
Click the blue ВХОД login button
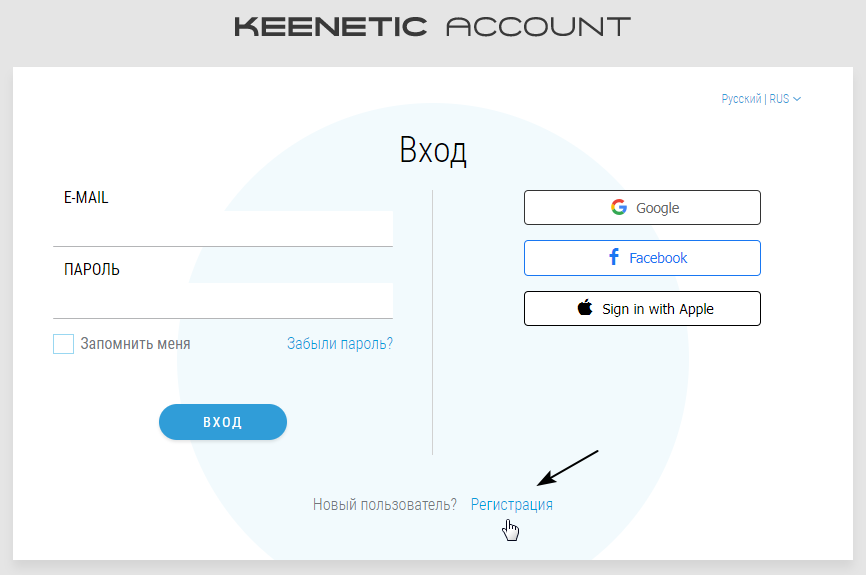pos(223,422)
